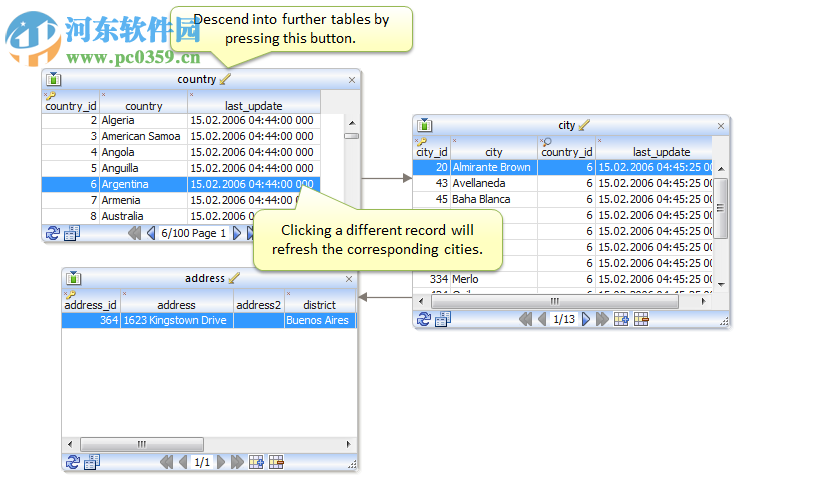Image resolution: width=822 pixels, height=493 pixels.
Task: Close the address table window
Action: (x=349, y=279)
